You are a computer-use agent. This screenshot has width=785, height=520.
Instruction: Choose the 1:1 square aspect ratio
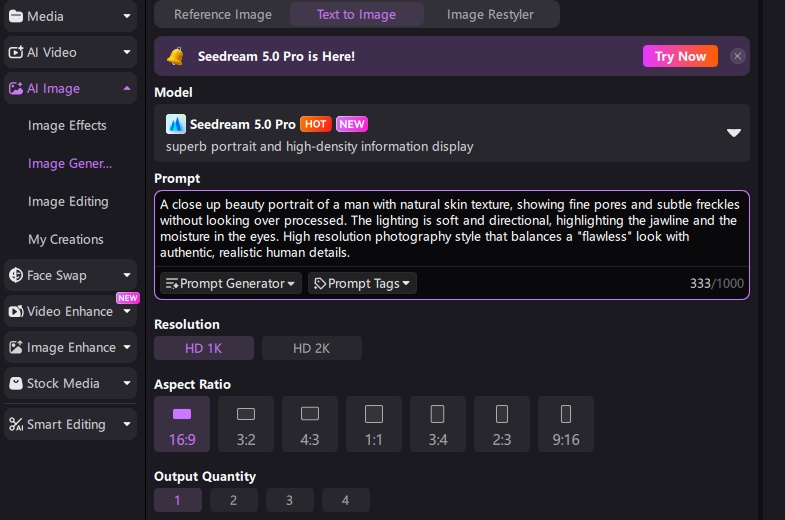374,424
